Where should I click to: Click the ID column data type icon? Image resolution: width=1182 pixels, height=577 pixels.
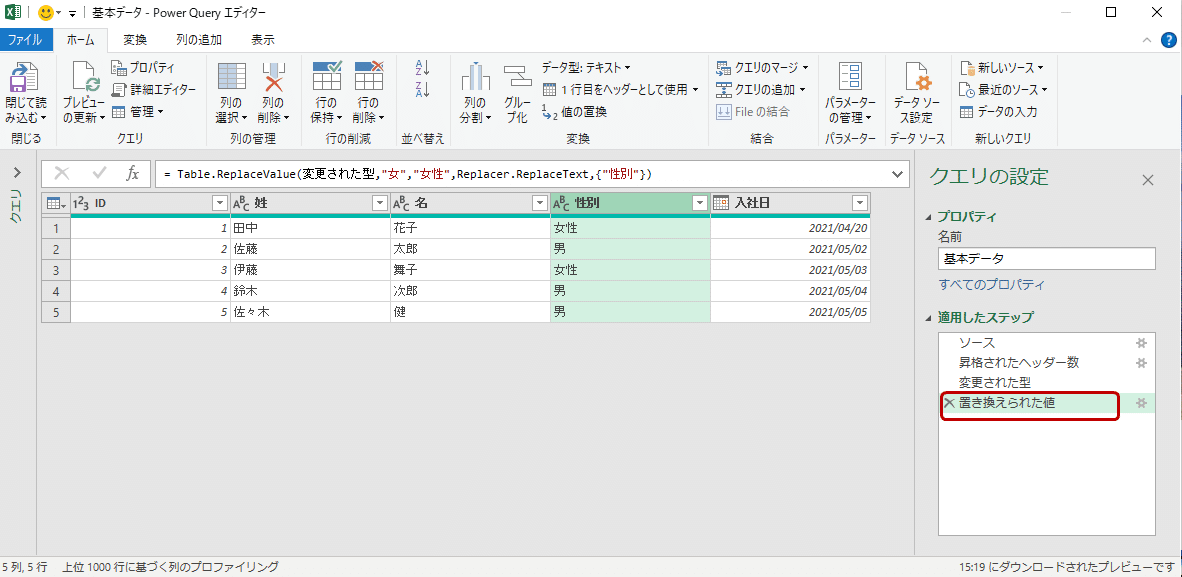pyautogui.click(x=81, y=203)
